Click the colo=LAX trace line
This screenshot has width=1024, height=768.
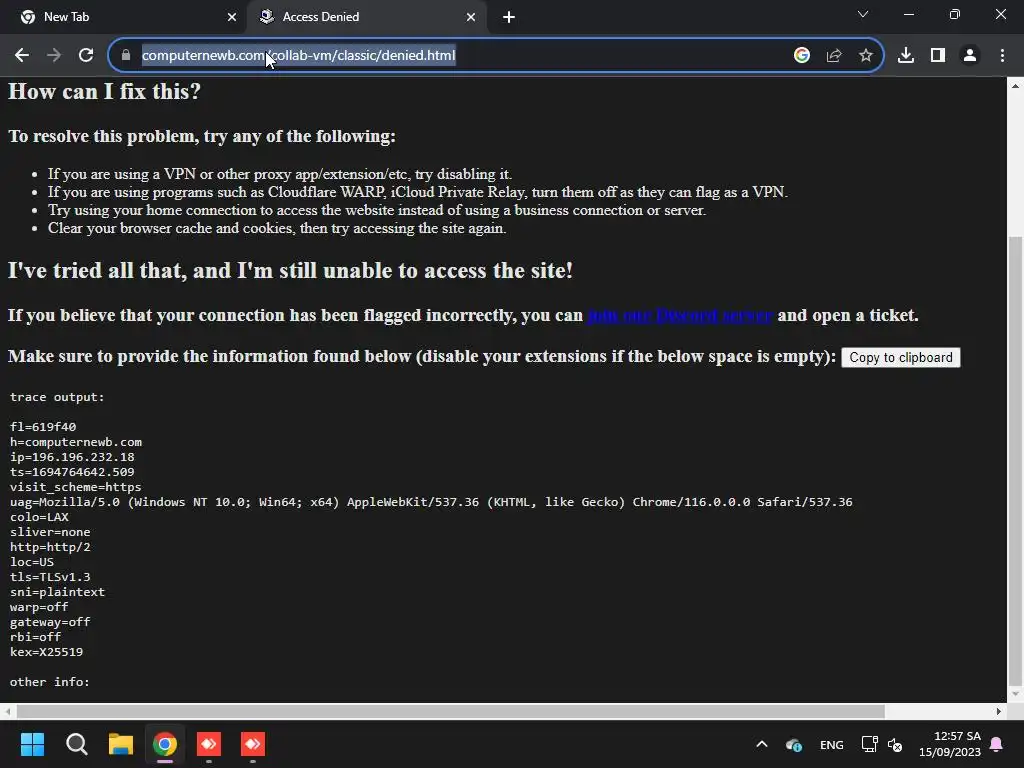(x=39, y=517)
